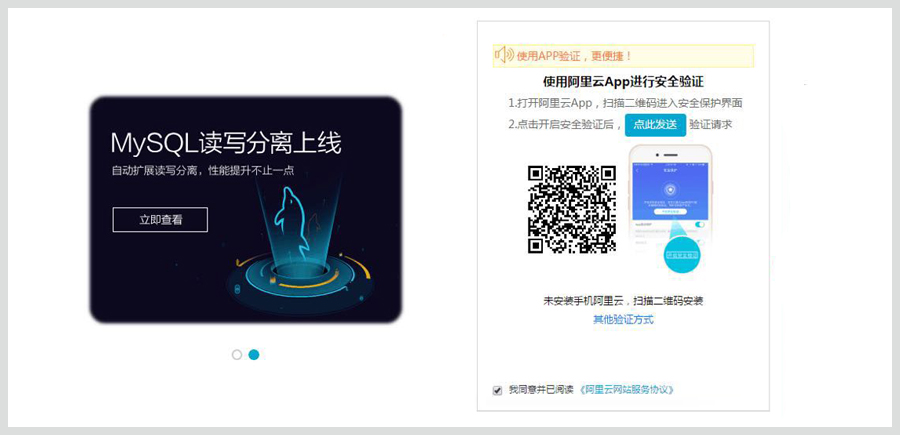Click the round teal callout badge under the phone
Image resolution: width=900 pixels, height=436 pixels.
tap(682, 254)
